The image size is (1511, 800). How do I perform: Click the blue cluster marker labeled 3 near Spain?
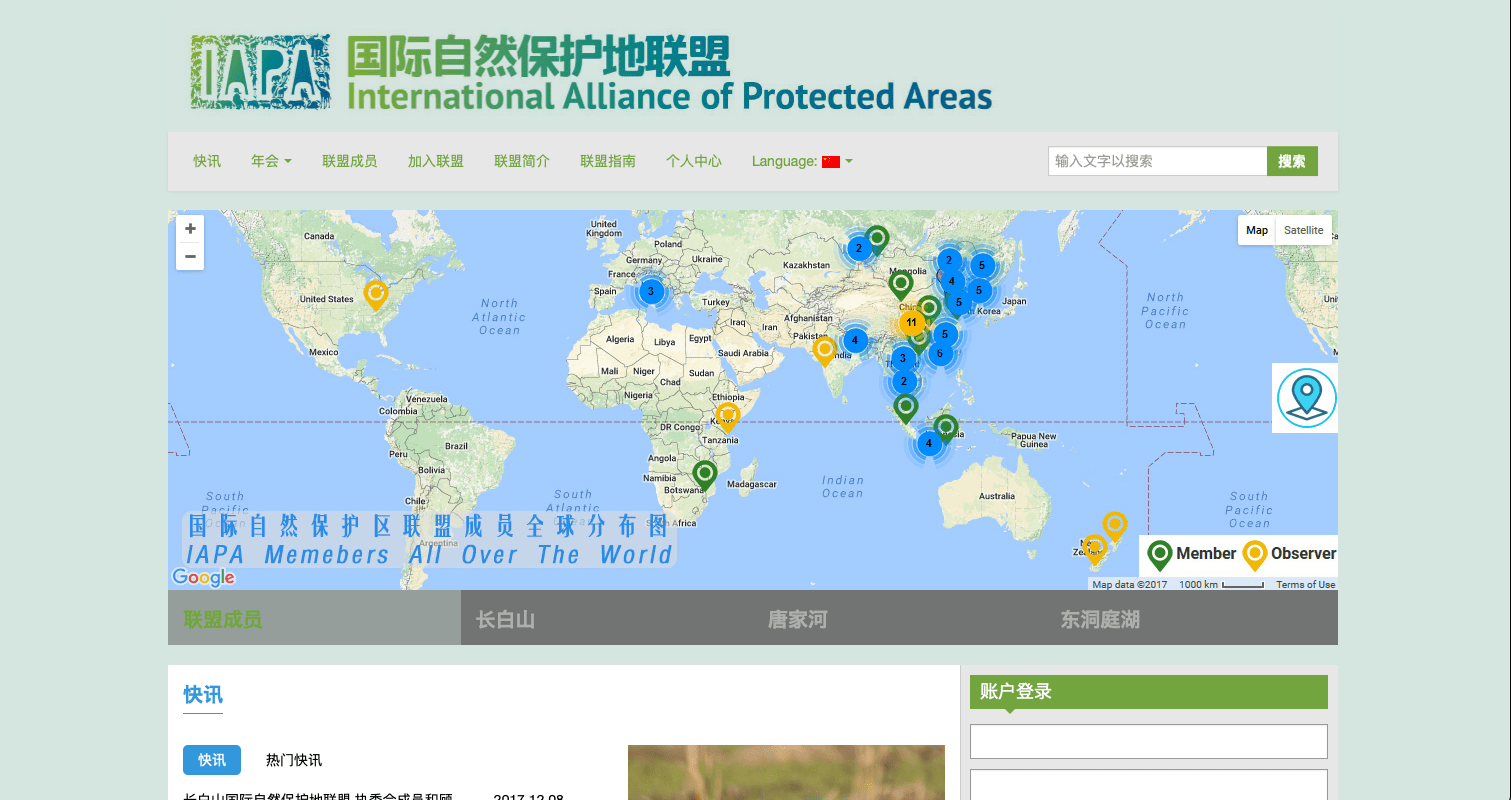651,292
